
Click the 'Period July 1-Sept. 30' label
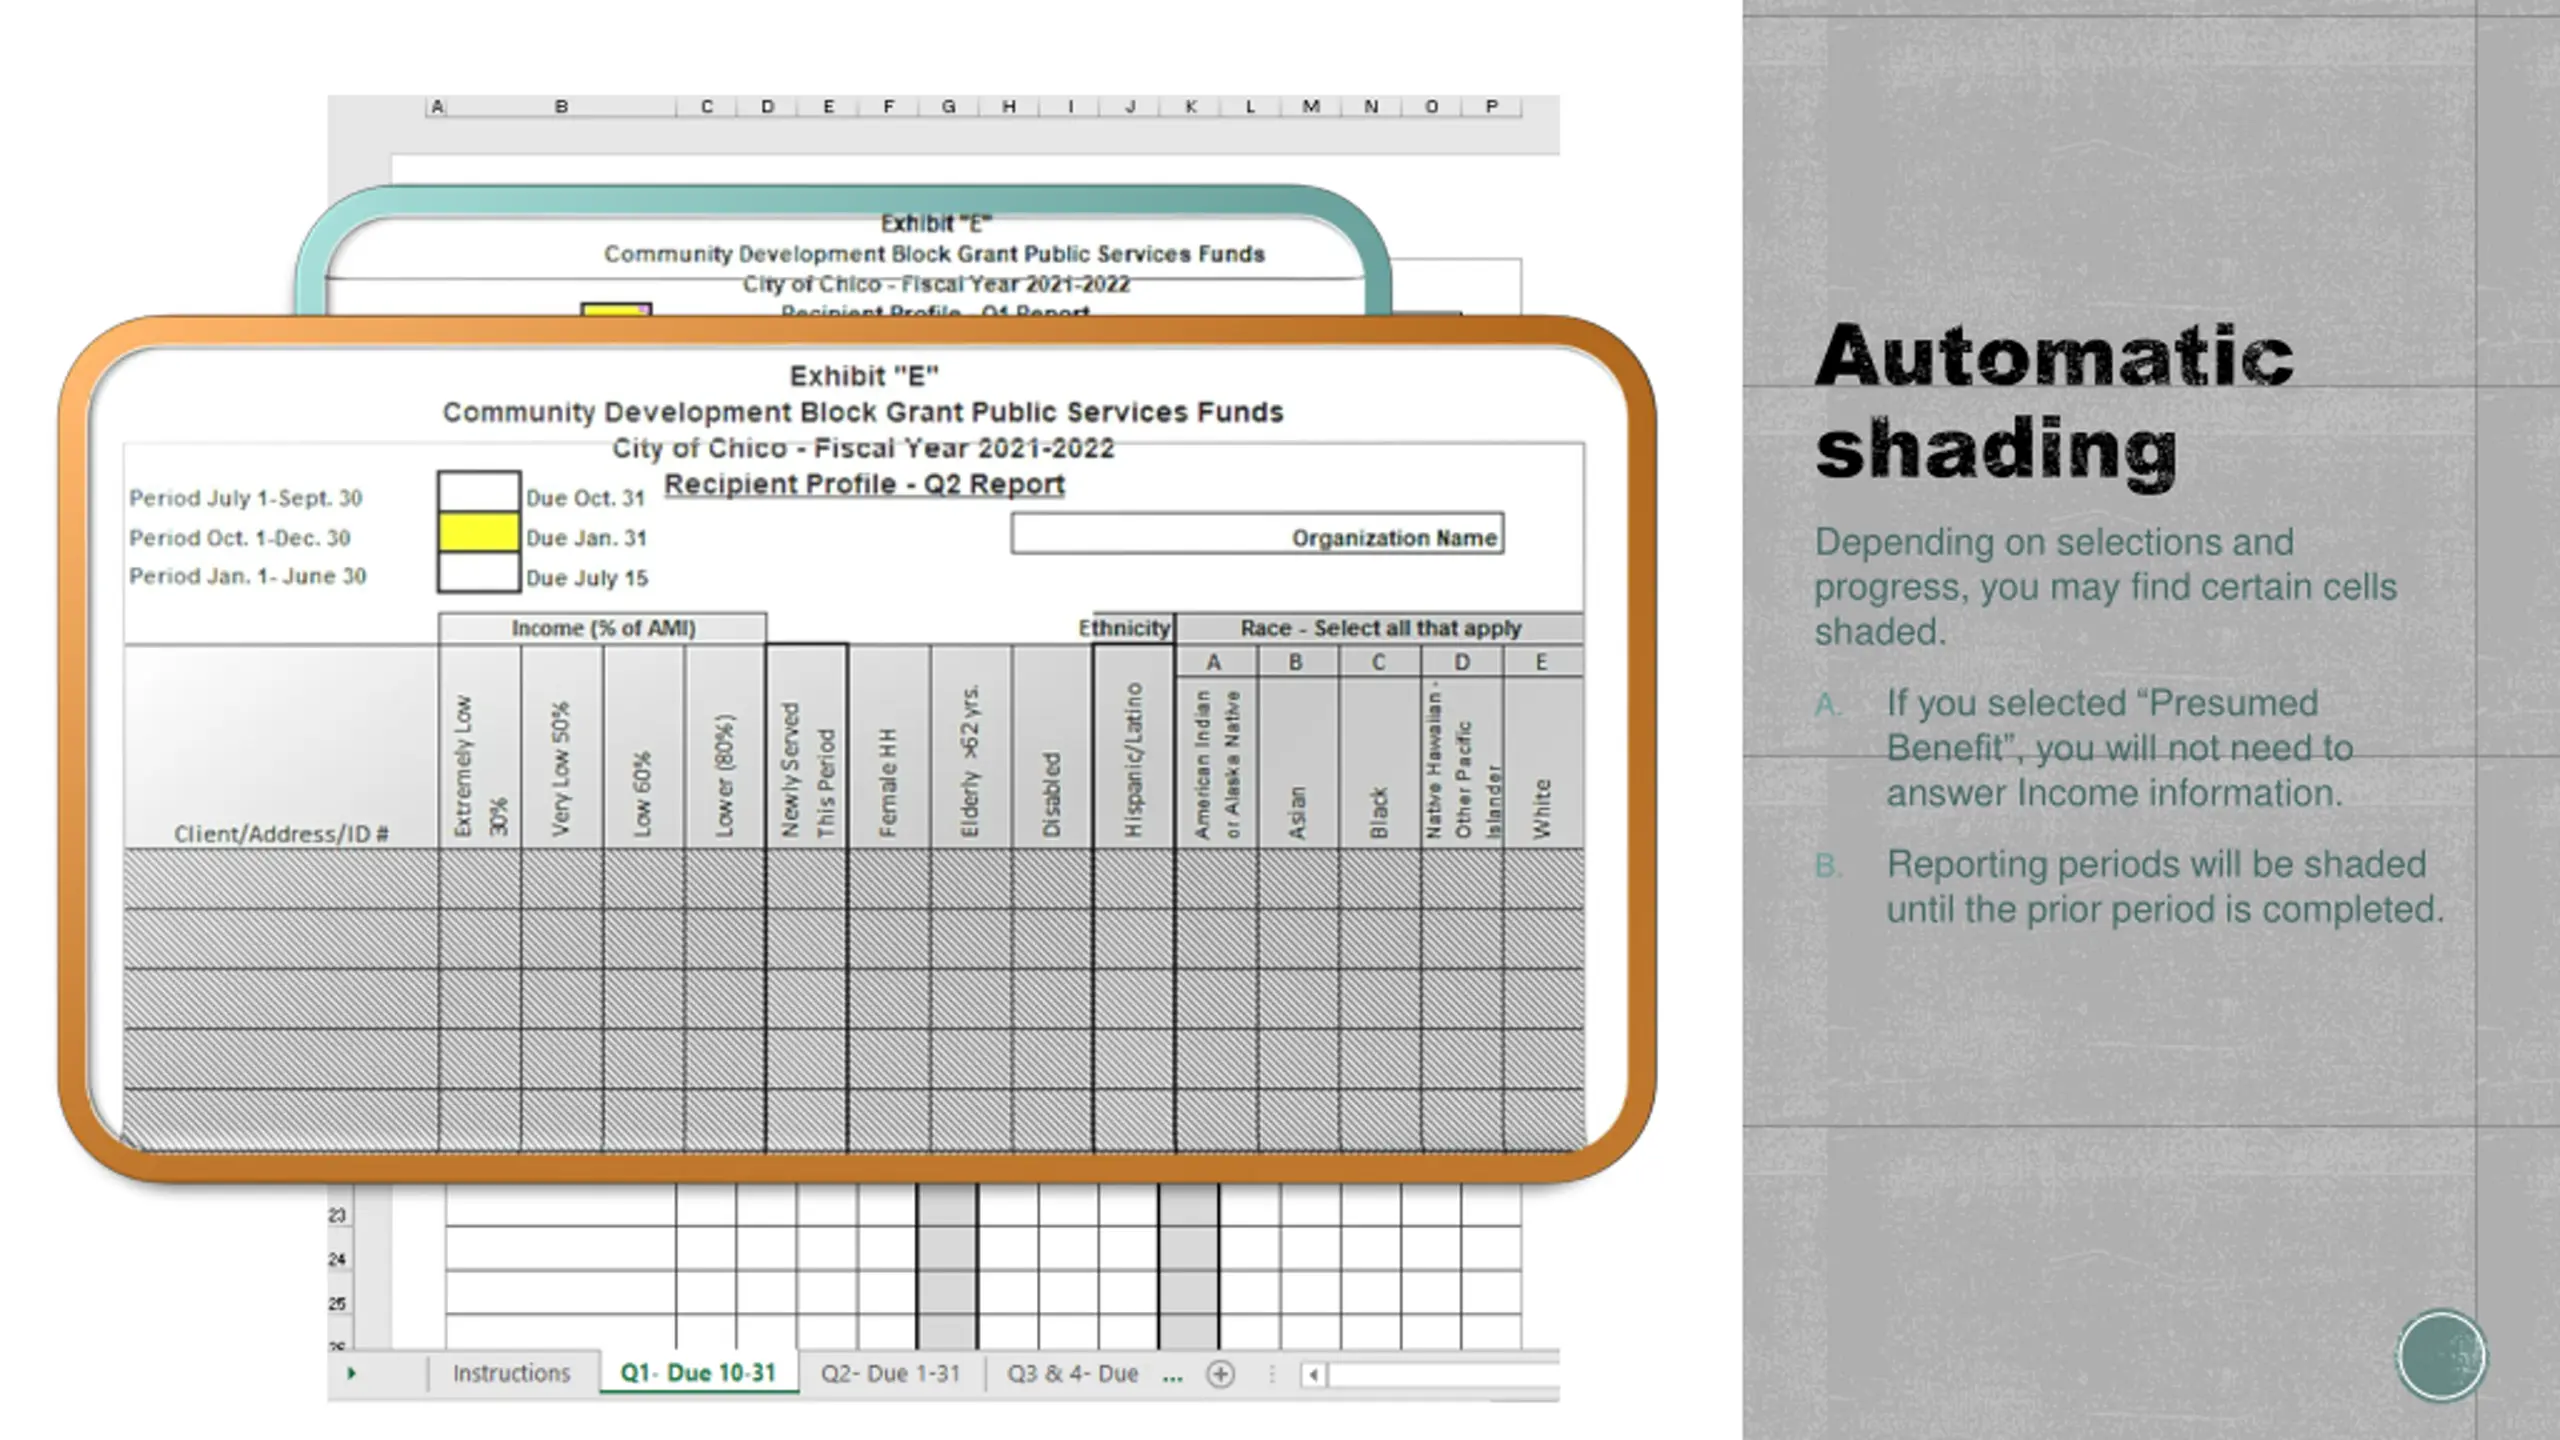246,497
